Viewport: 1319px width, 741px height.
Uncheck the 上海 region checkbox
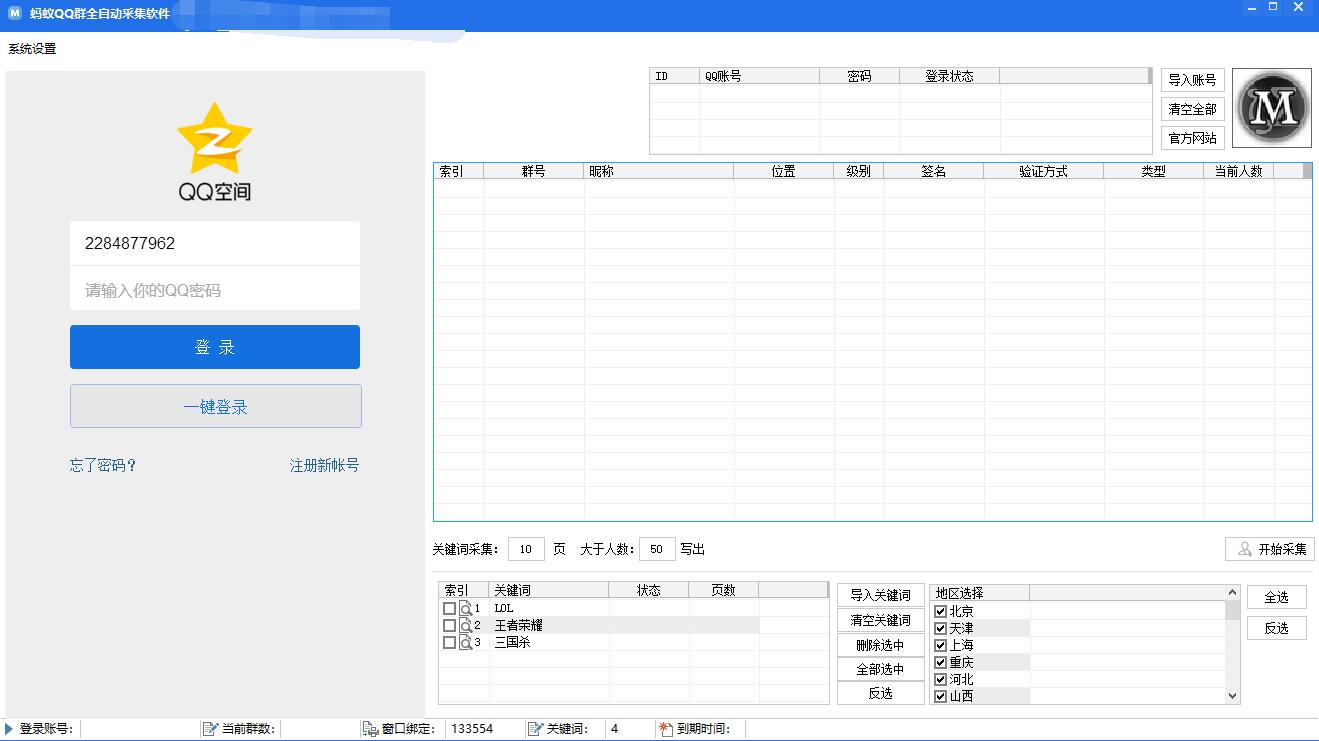[x=940, y=645]
